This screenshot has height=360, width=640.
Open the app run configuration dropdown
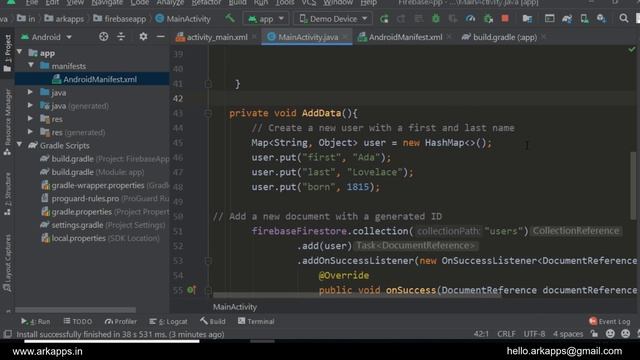pyautogui.click(x=266, y=19)
